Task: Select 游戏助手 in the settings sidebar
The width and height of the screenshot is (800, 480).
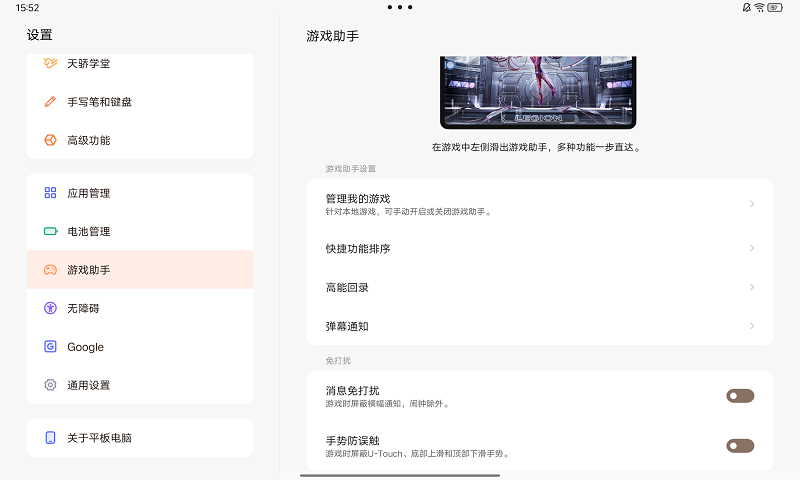Action: pyautogui.click(x=140, y=270)
